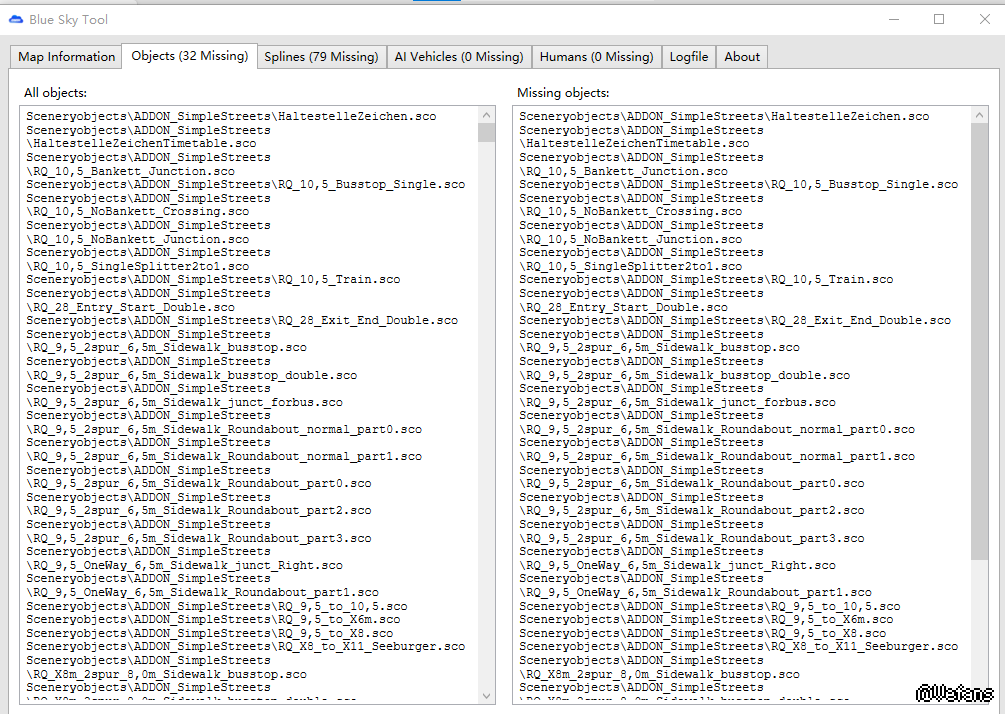The width and height of the screenshot is (1005, 714).
Task: Click the All objects list scroll-up arrow
Action: [x=486, y=115]
